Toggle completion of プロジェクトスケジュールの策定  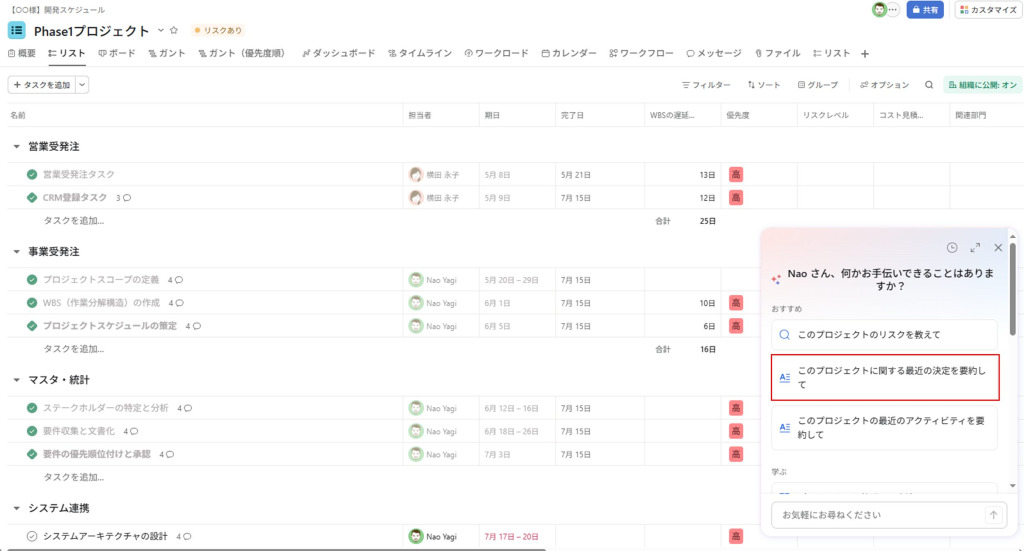[32, 326]
